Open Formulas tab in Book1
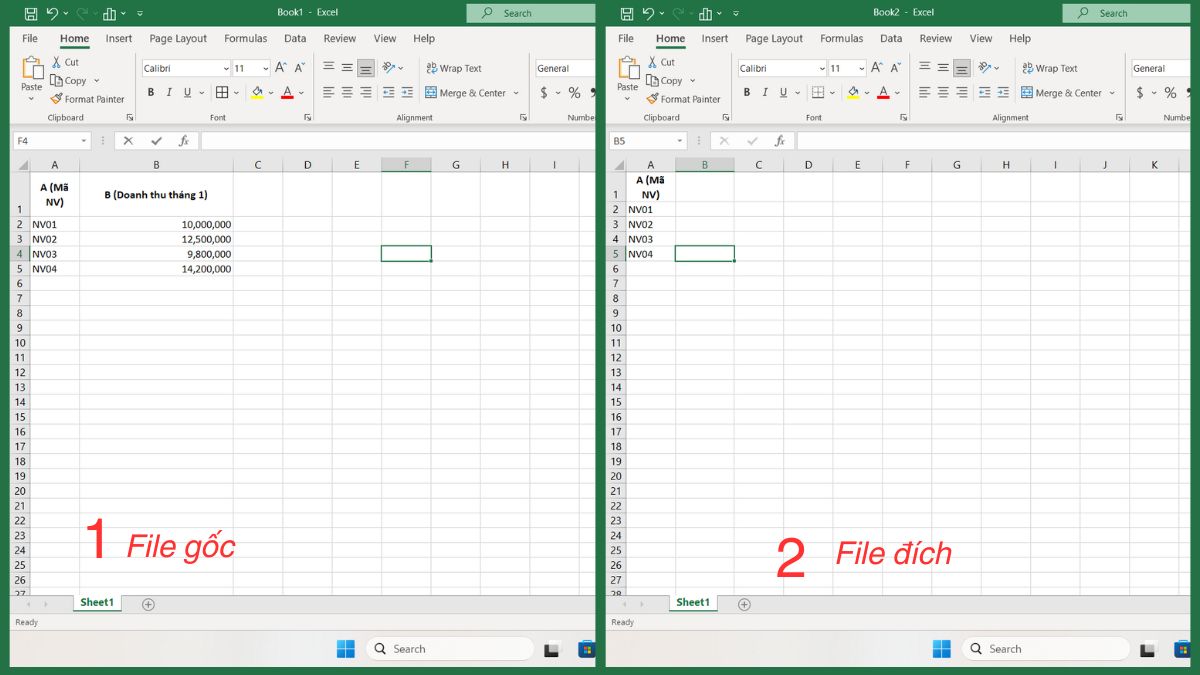The height and width of the screenshot is (675, 1200). tap(246, 39)
